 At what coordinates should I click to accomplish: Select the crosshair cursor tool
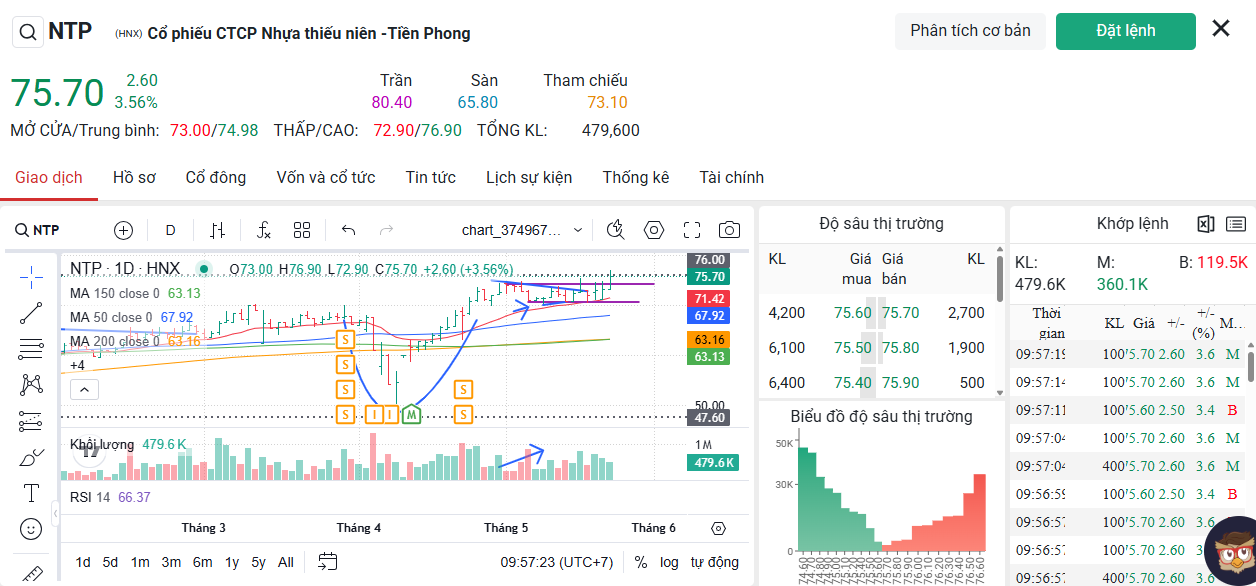[x=31, y=276]
